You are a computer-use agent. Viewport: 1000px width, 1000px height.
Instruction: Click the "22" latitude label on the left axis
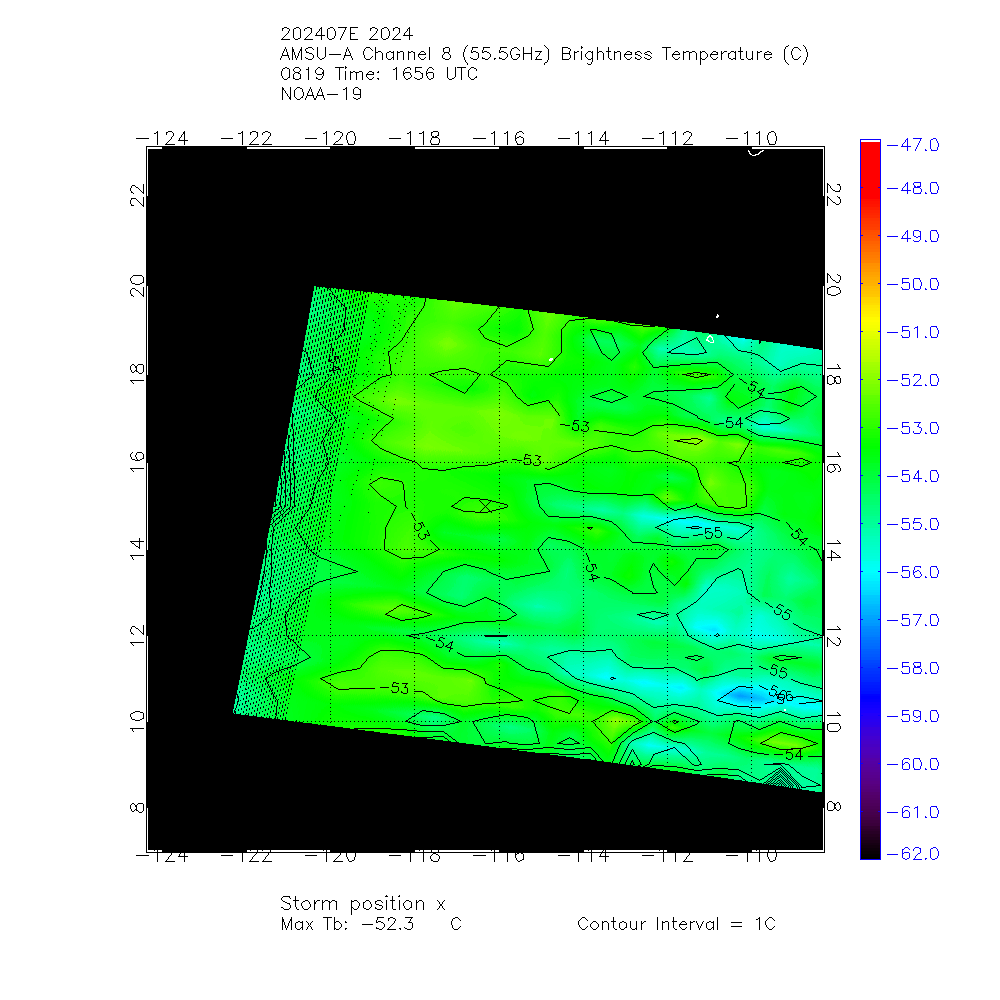tap(138, 195)
